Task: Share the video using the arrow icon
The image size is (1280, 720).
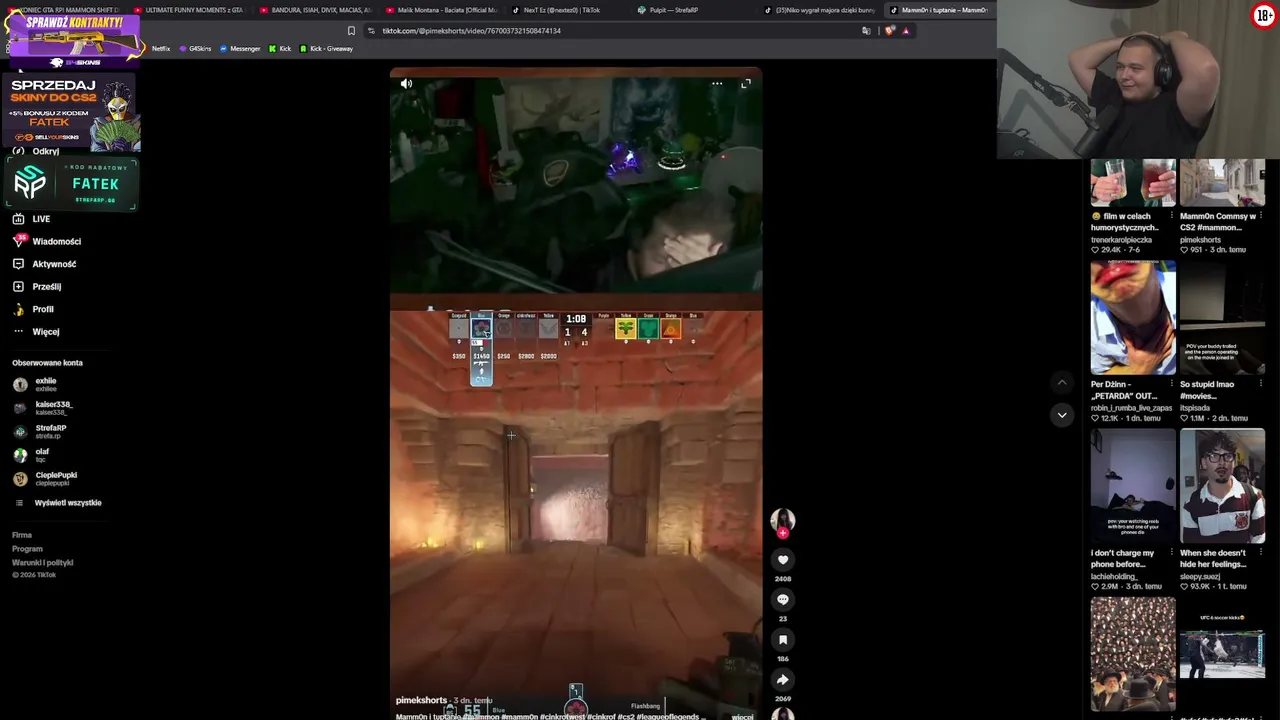Action: 783,680
